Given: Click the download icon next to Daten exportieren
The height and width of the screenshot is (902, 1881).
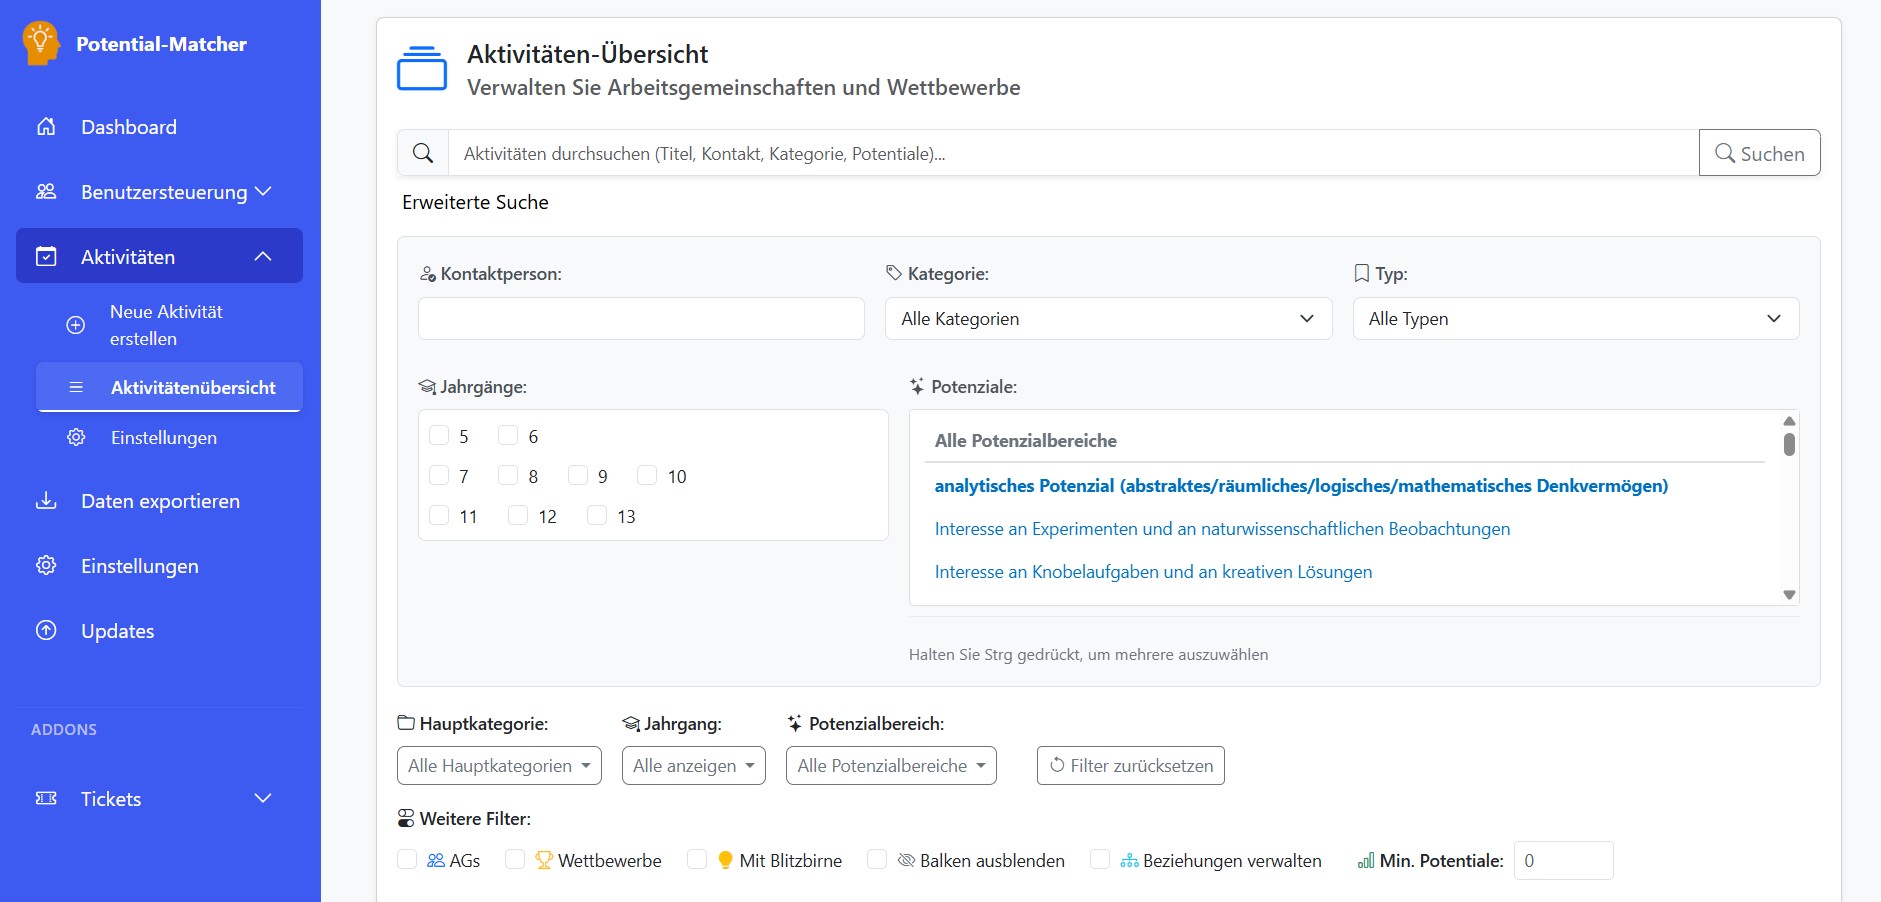Looking at the screenshot, I should tap(46, 501).
